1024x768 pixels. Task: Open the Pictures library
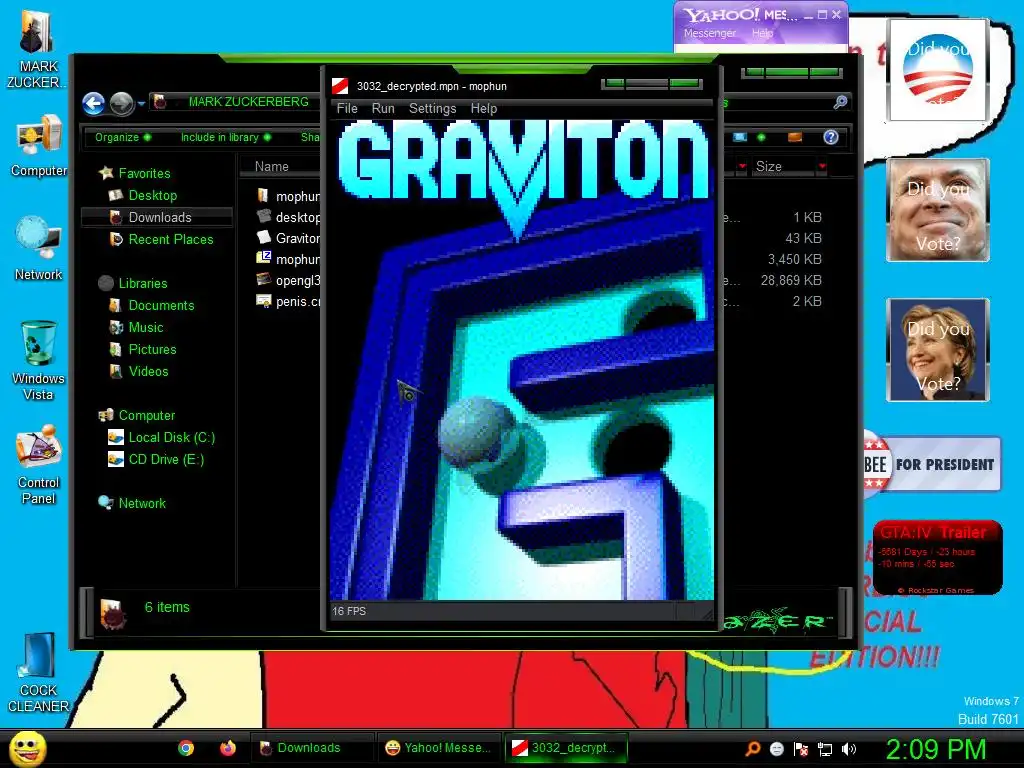click(152, 349)
